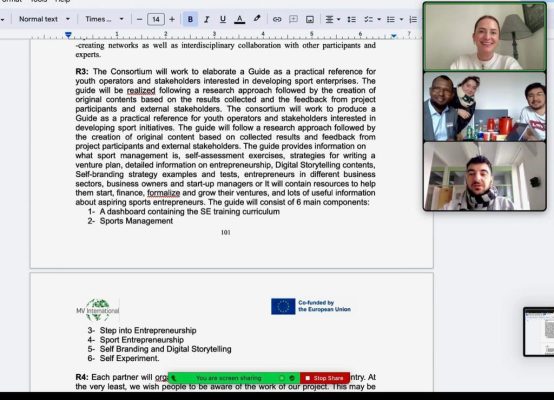Click the bulleted list icon
The height and width of the screenshot is (400, 554).
click(391, 19)
